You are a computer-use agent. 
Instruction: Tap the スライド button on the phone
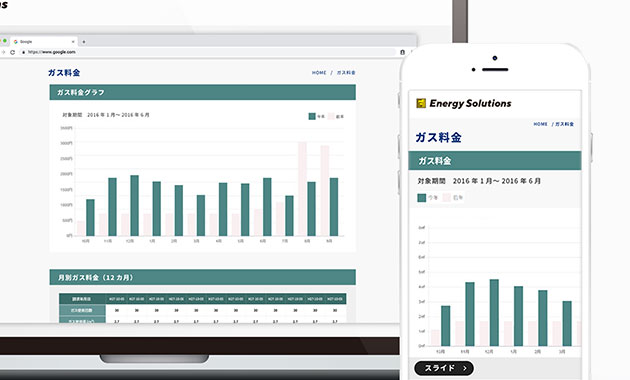click(444, 368)
